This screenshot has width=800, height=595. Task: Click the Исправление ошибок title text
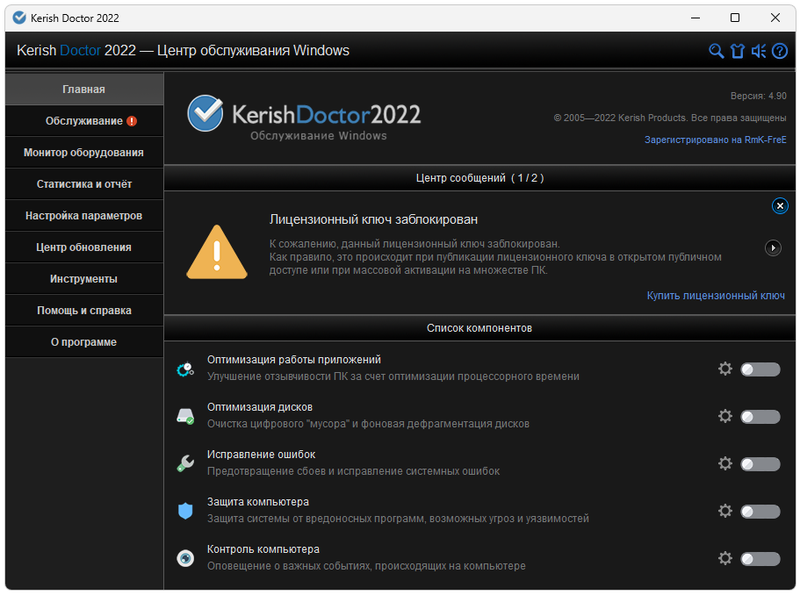click(261, 455)
